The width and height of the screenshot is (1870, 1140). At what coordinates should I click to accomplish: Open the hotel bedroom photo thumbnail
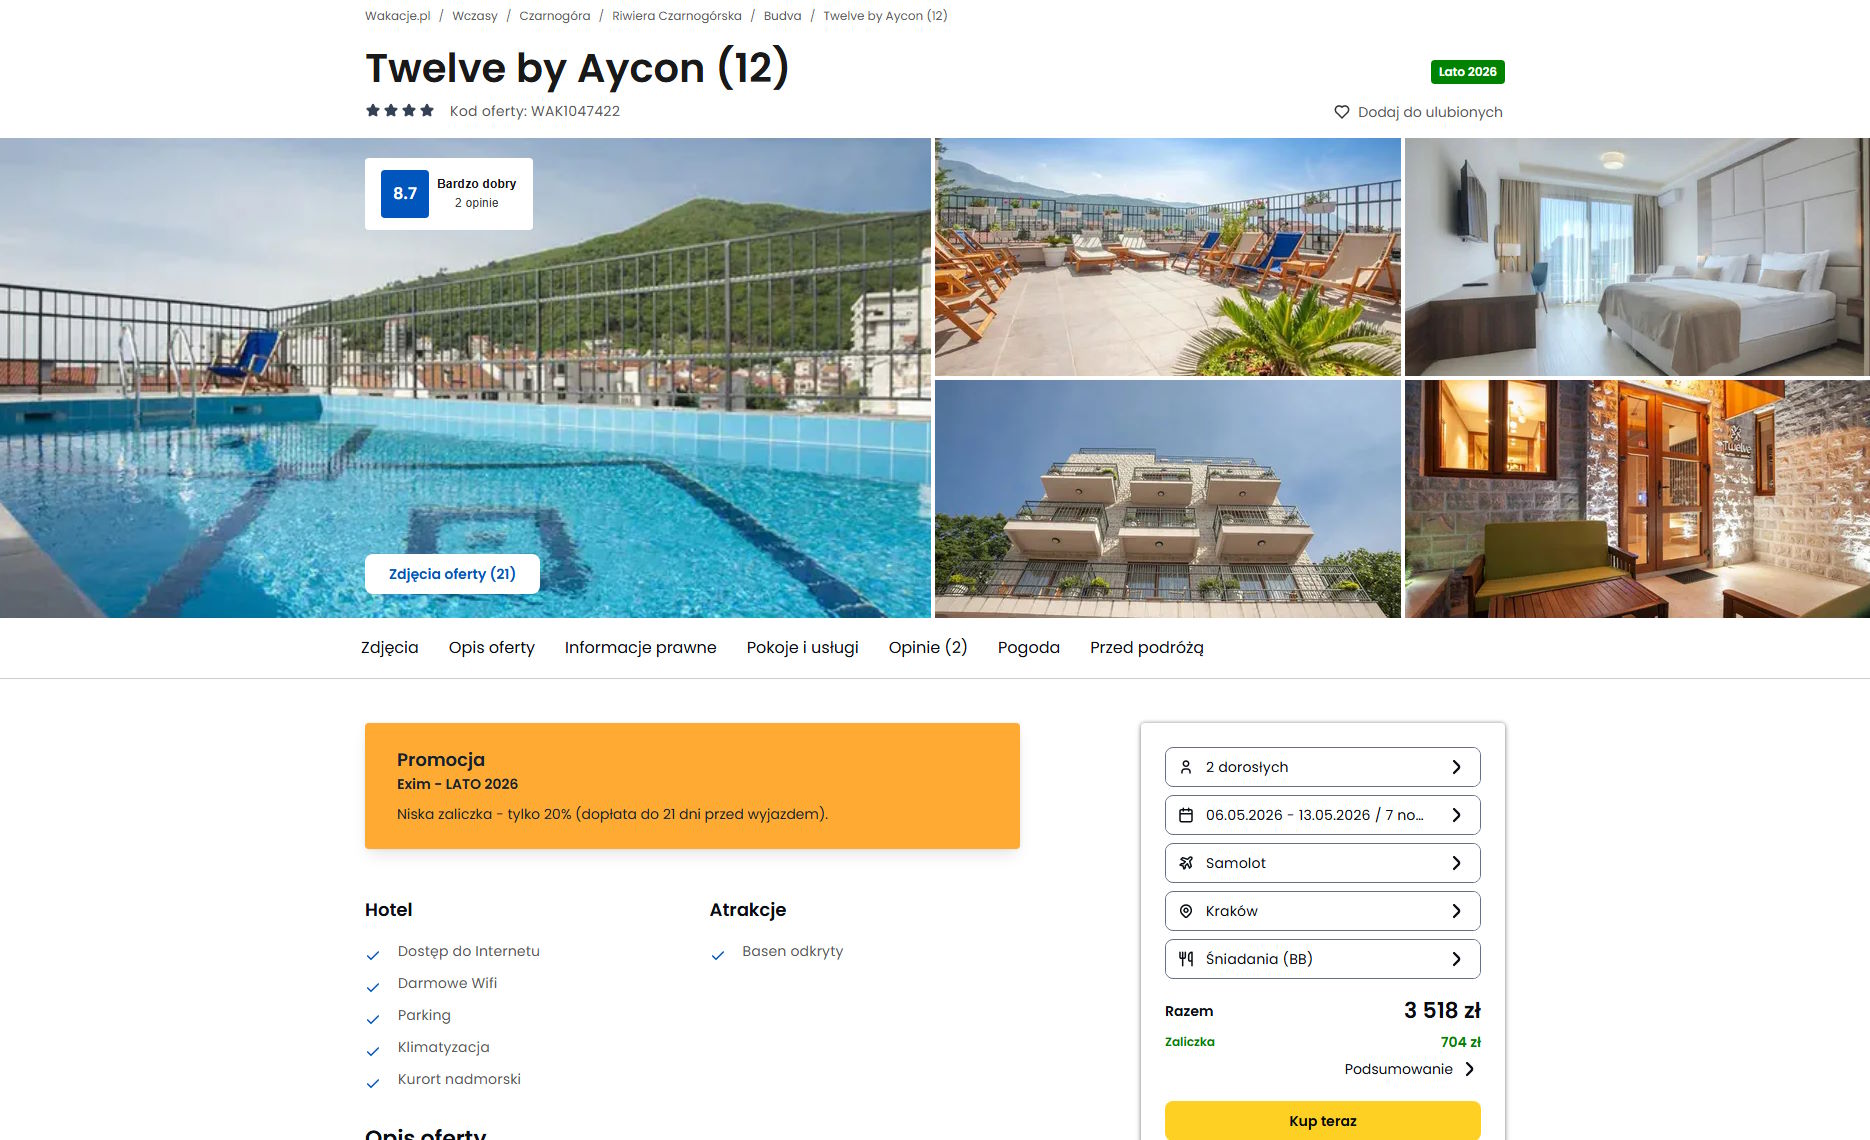click(x=1637, y=257)
